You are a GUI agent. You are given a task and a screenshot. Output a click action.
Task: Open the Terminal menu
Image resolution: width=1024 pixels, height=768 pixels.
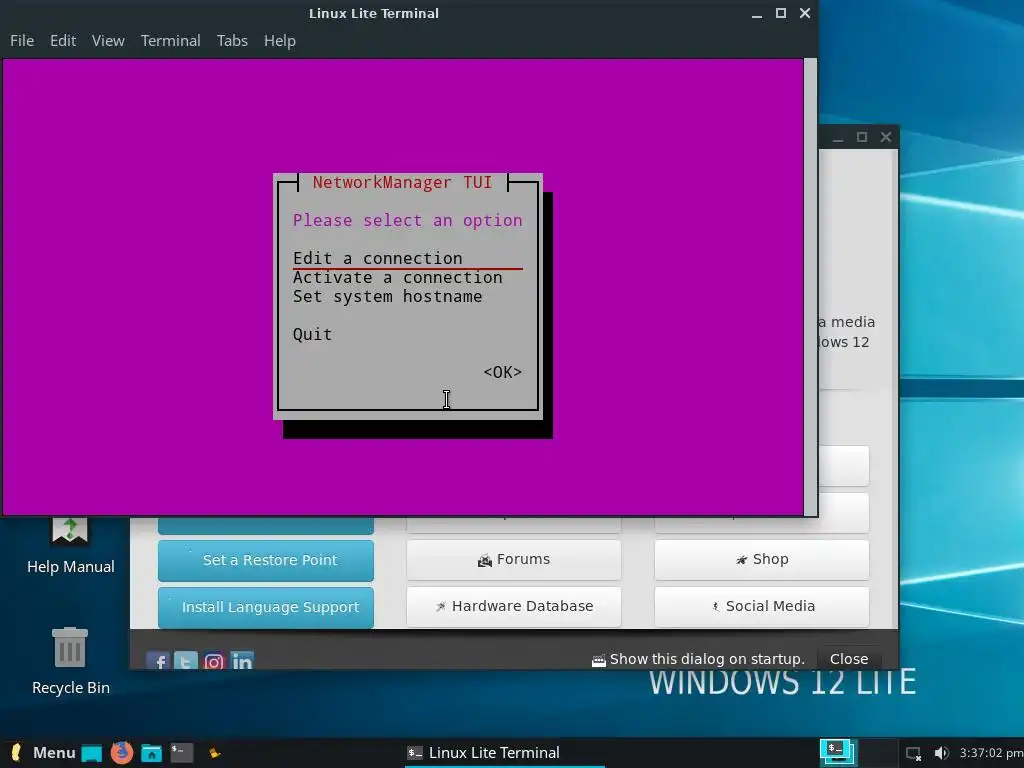(x=170, y=40)
